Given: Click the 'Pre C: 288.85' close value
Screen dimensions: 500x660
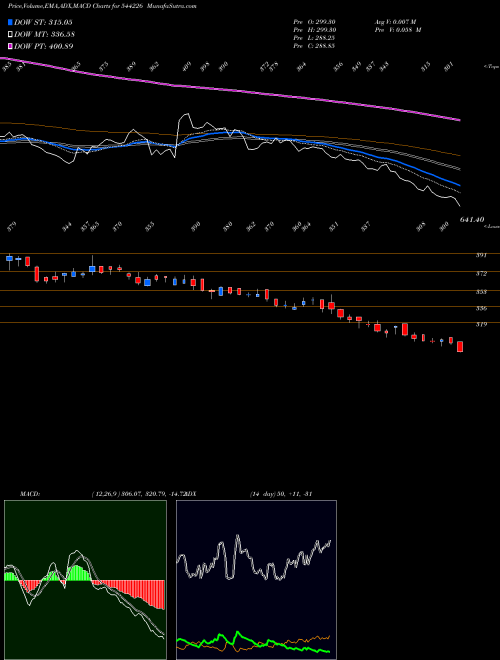Looking at the screenshot, I should [314, 46].
